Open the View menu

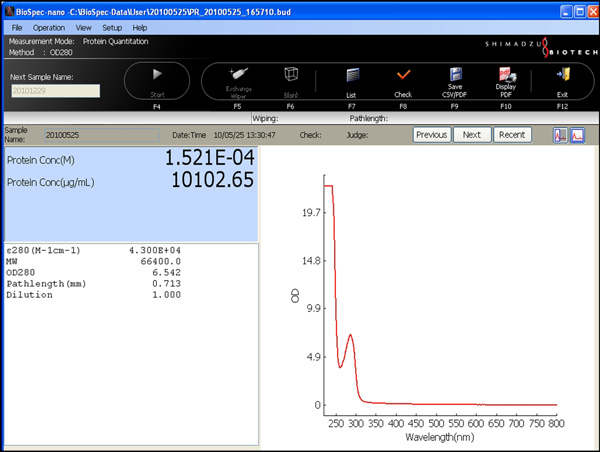(83, 28)
